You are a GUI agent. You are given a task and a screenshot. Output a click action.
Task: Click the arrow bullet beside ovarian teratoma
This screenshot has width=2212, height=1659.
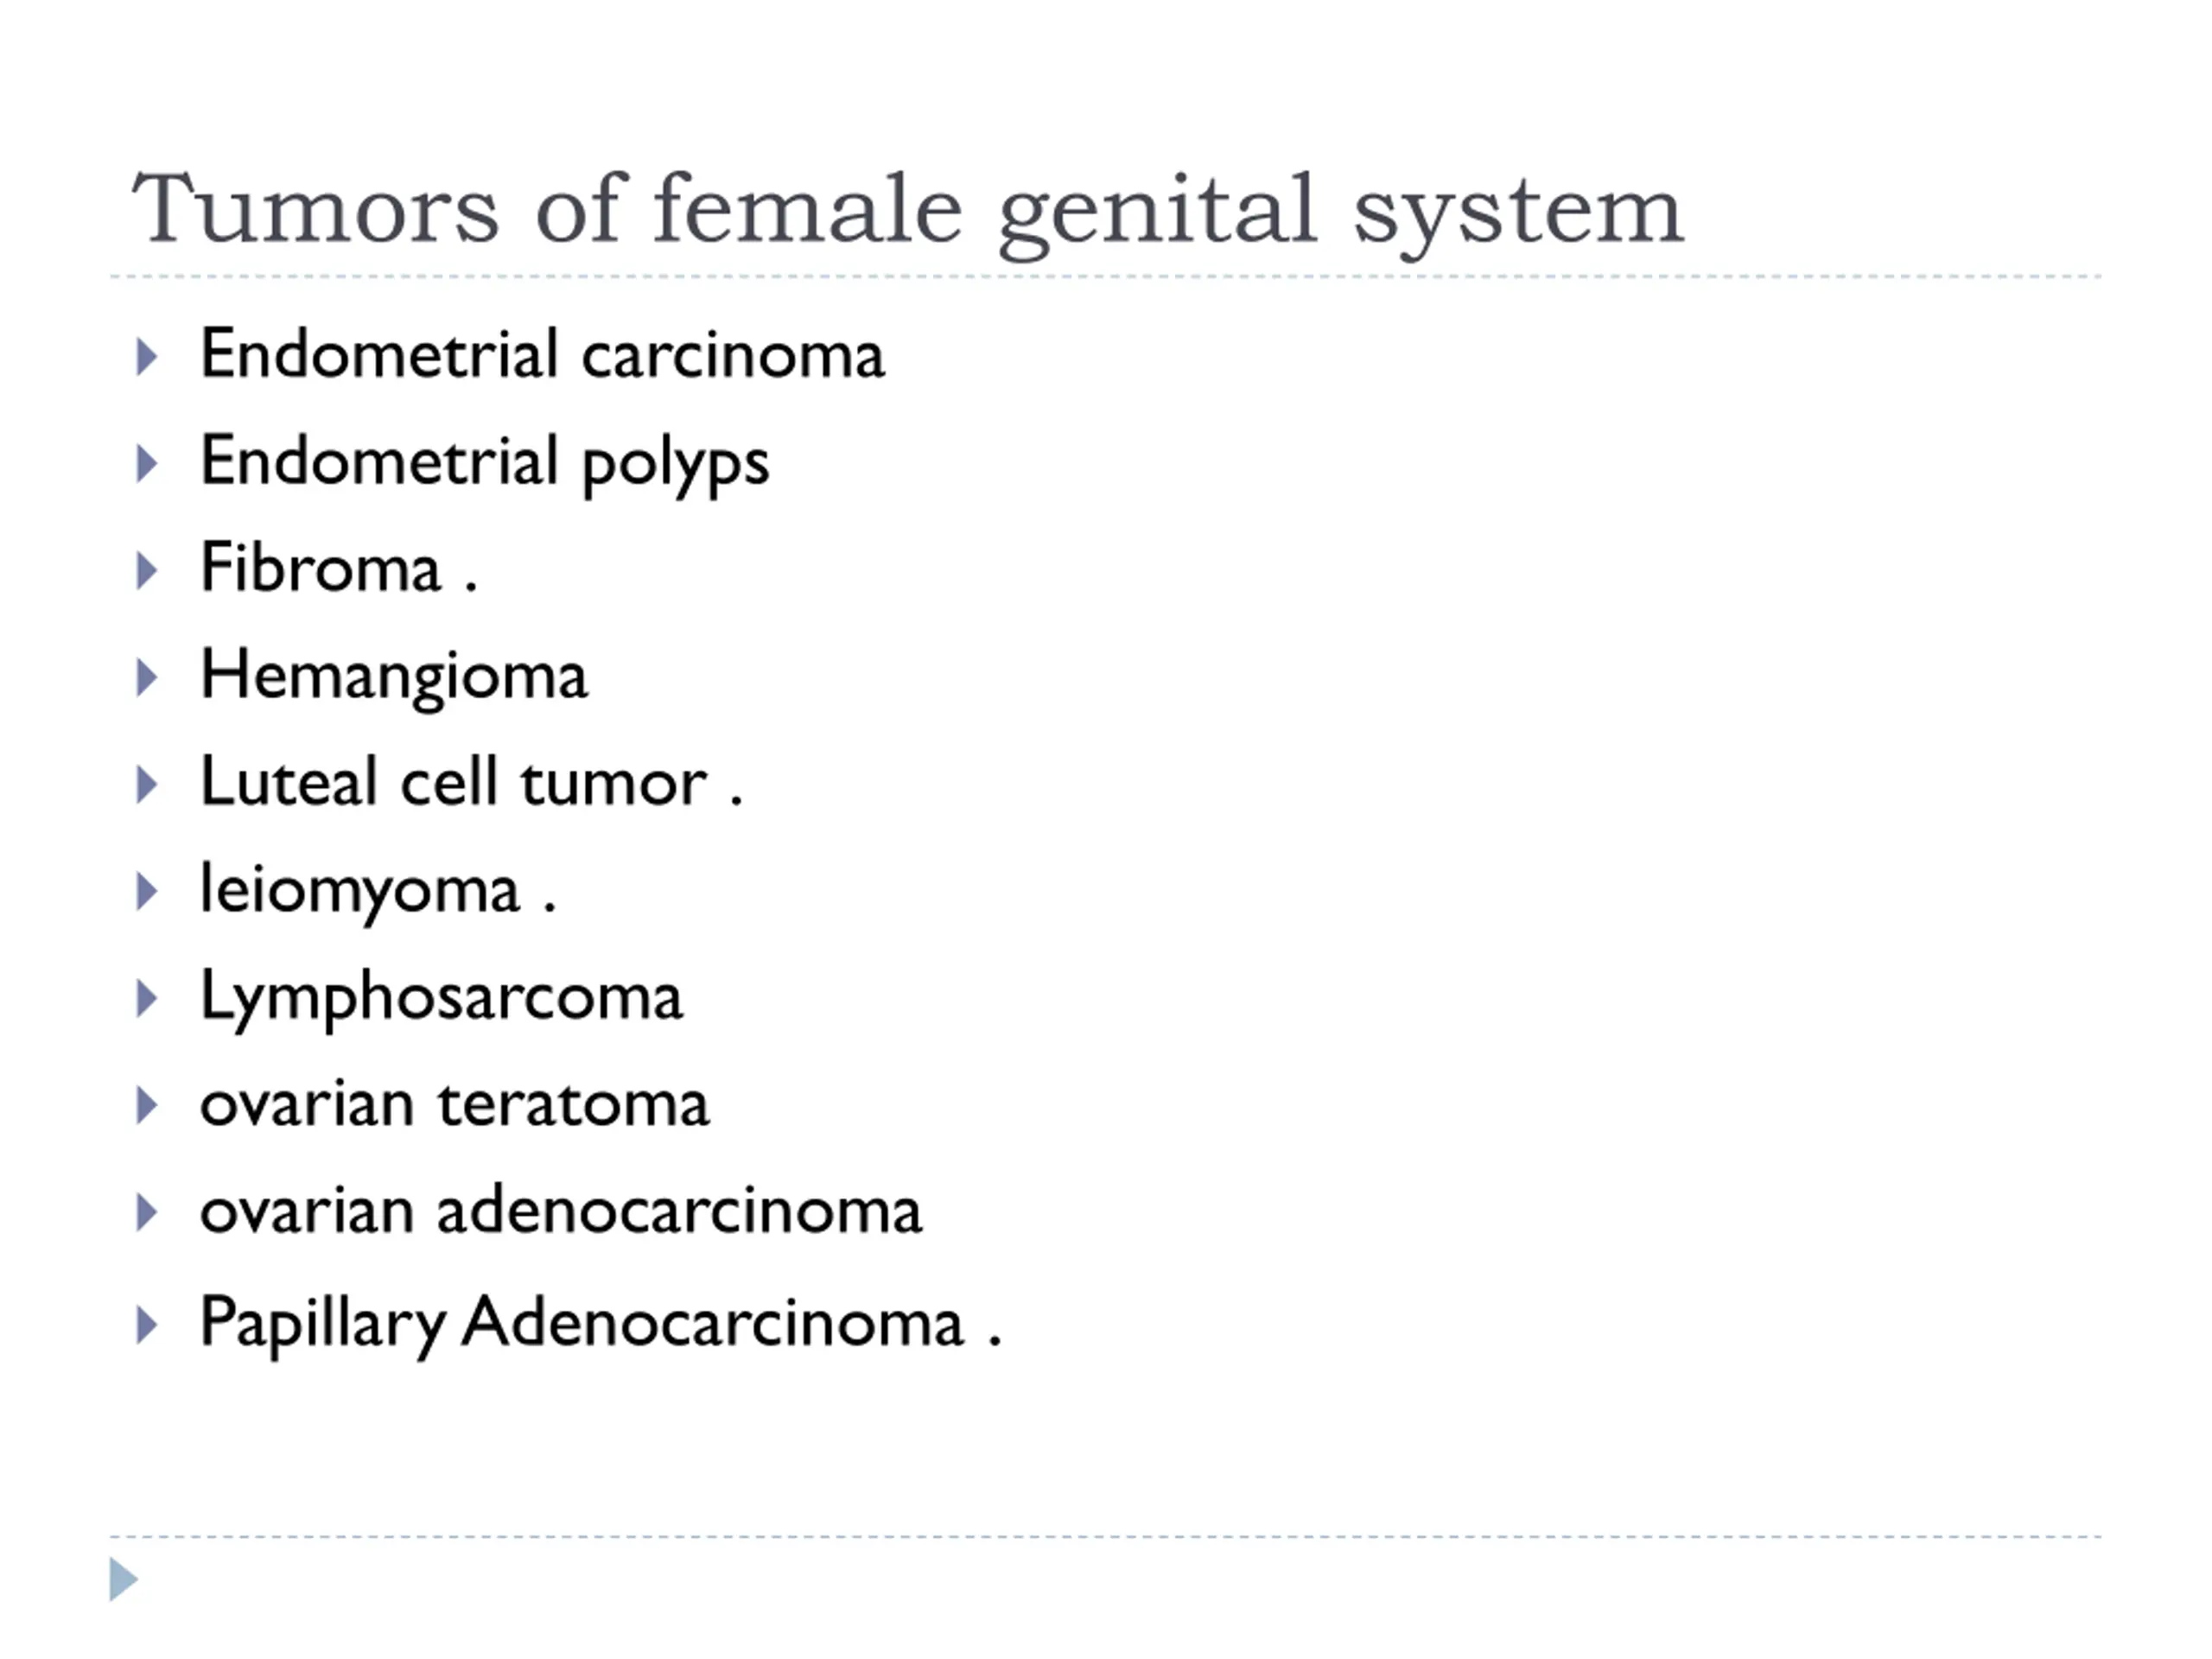coord(147,1106)
